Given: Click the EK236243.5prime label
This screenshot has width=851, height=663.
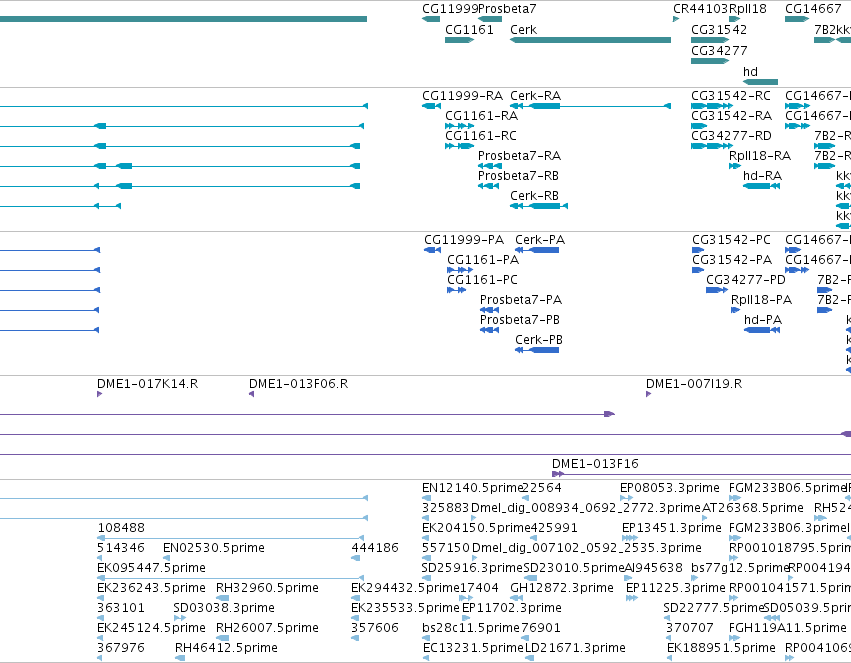Looking at the screenshot, I should pos(151,588).
